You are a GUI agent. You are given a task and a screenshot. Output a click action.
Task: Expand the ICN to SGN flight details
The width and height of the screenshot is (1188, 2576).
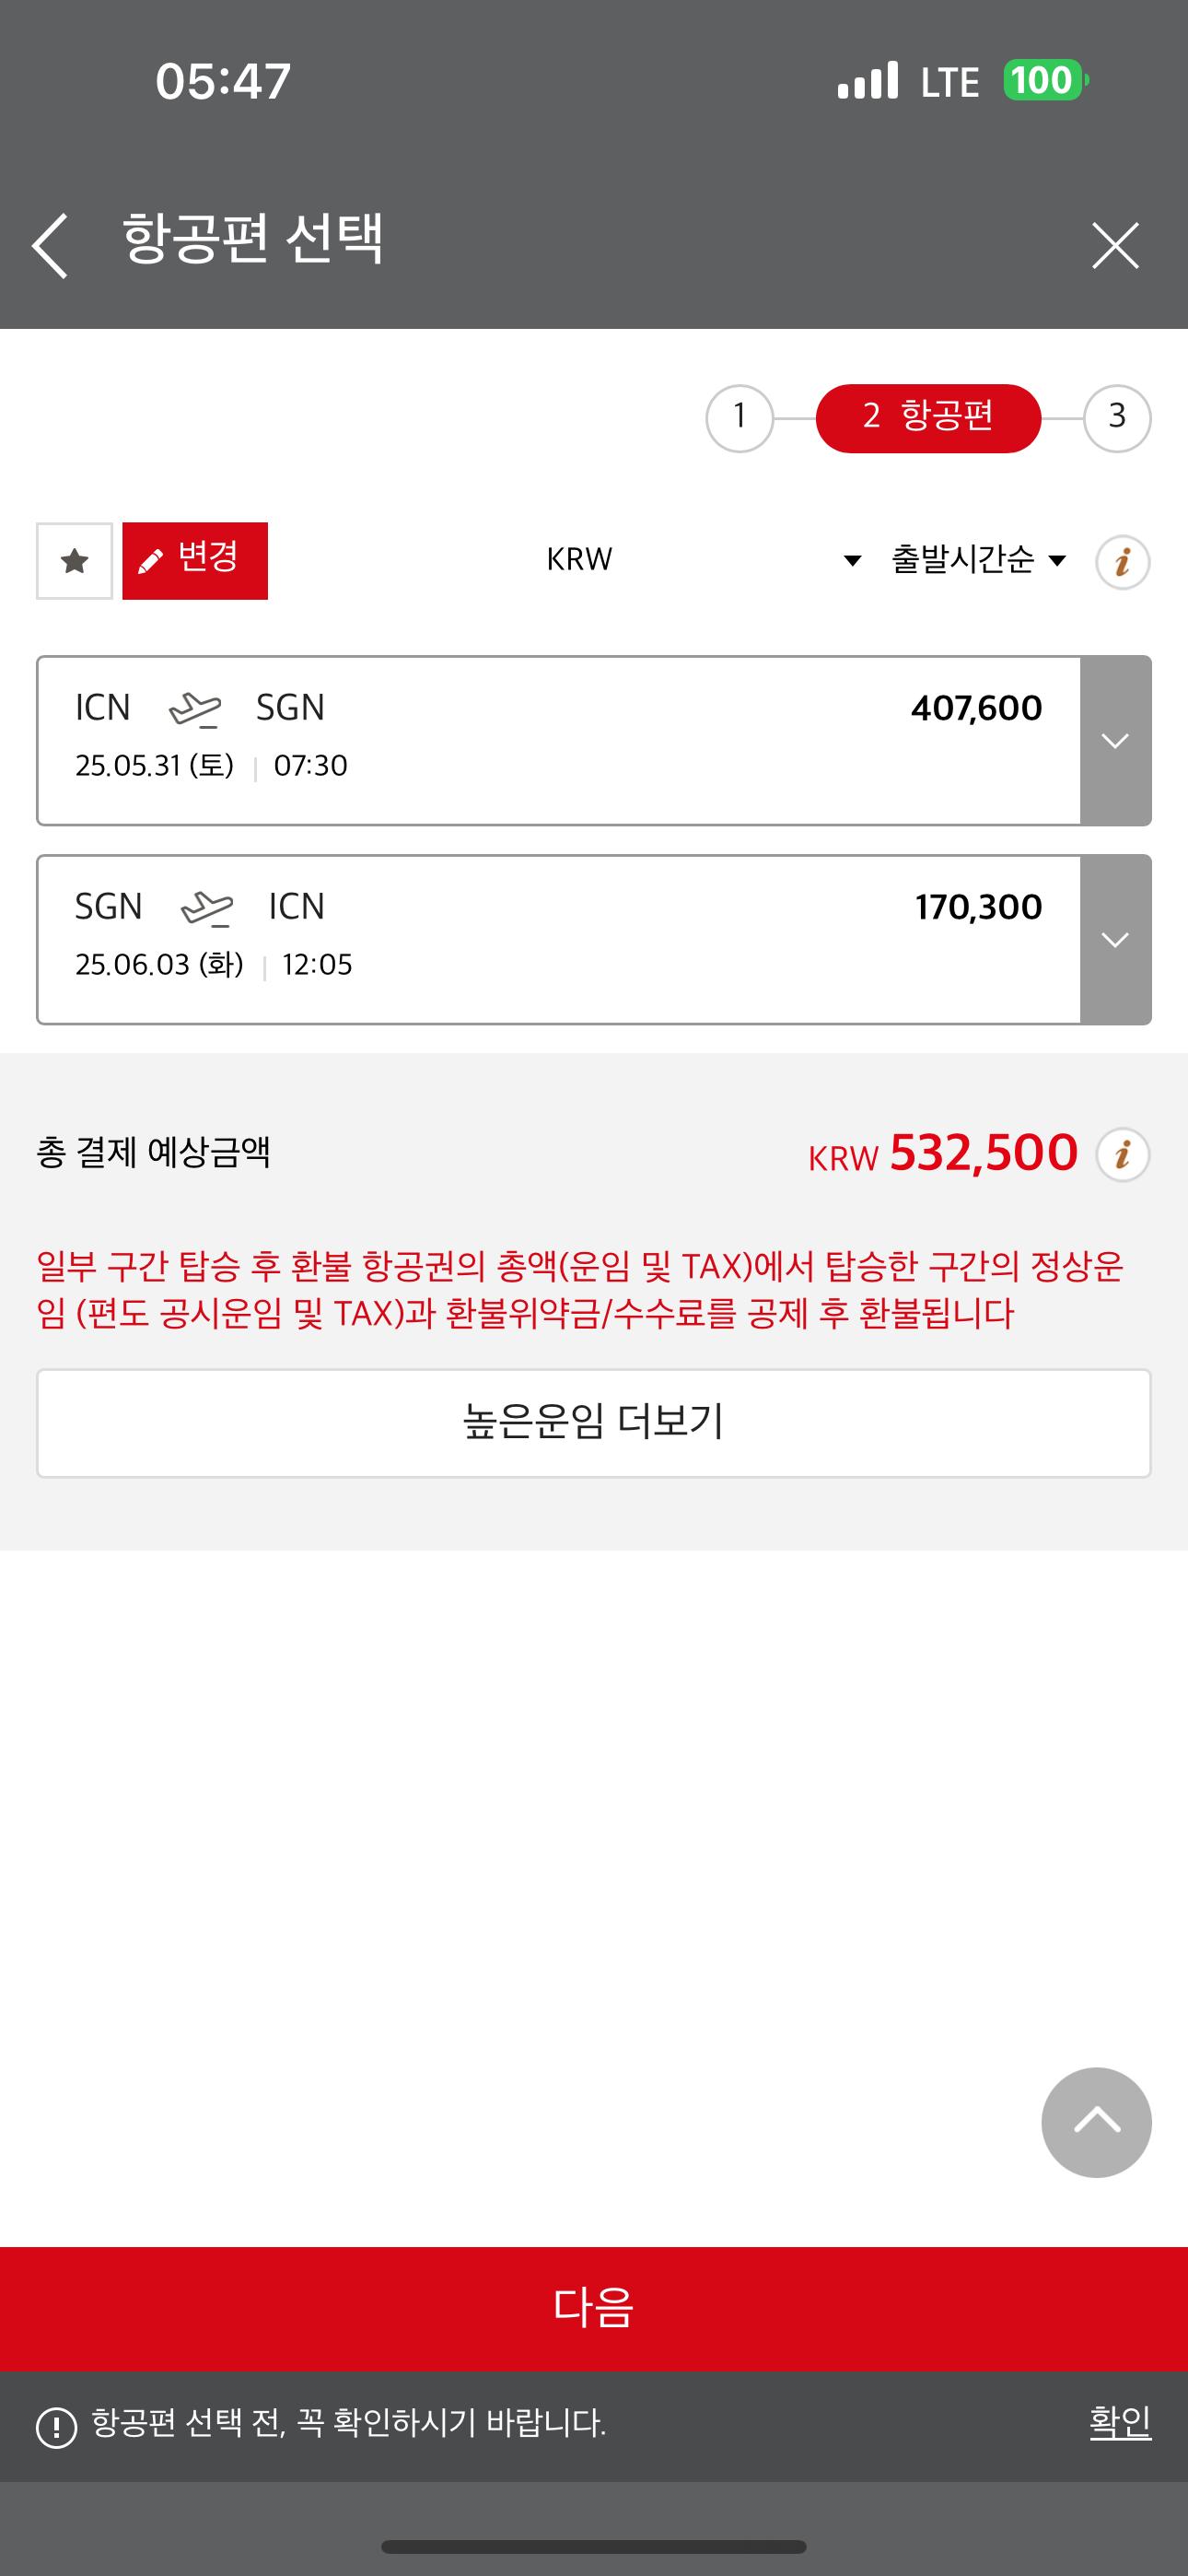pos(1115,741)
